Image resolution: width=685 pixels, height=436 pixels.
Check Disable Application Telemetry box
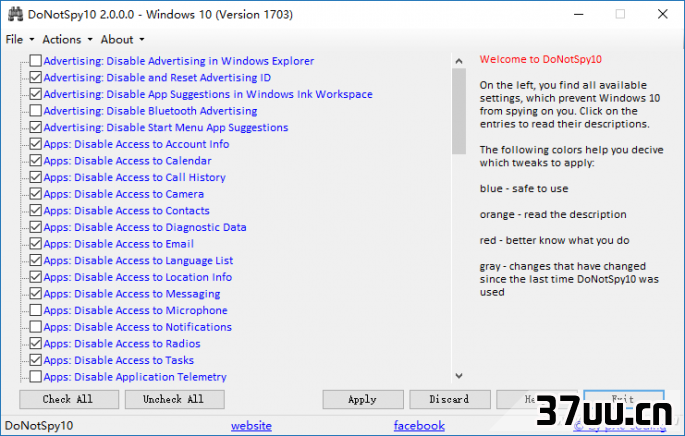tap(36, 377)
